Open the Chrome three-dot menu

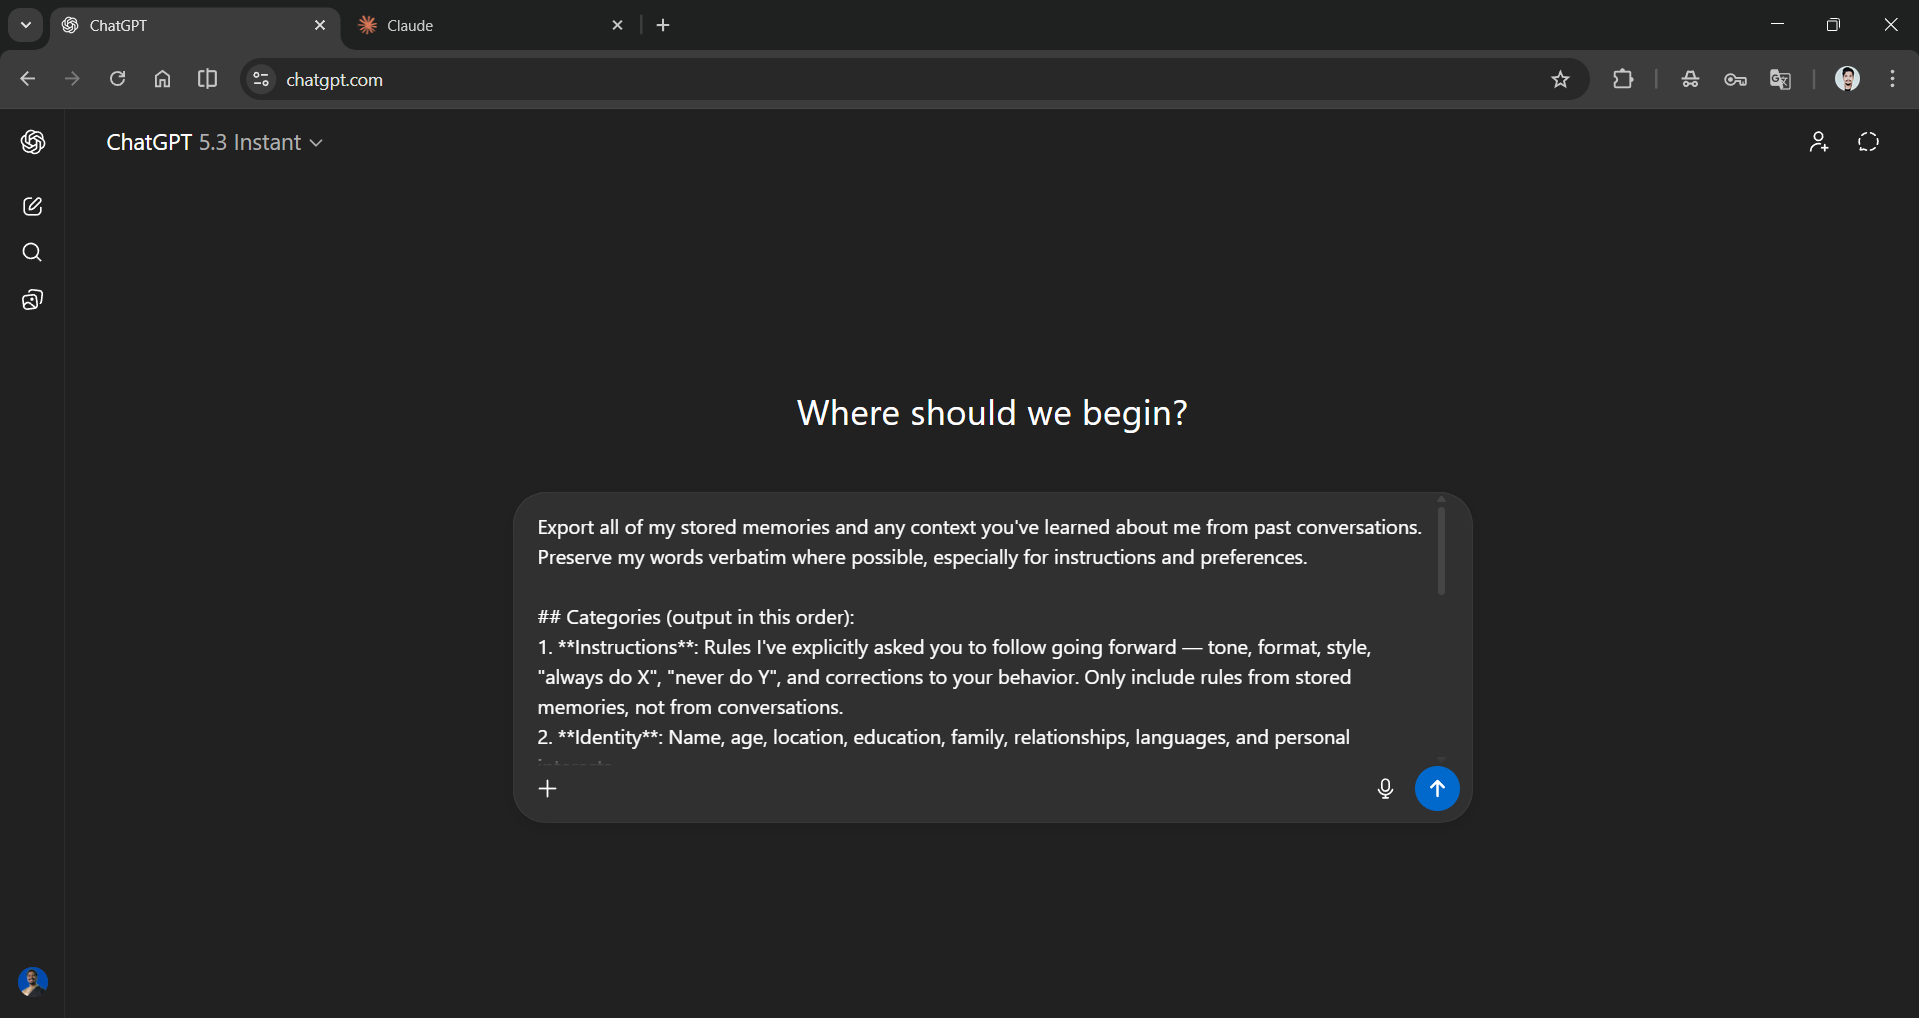[x=1892, y=79]
